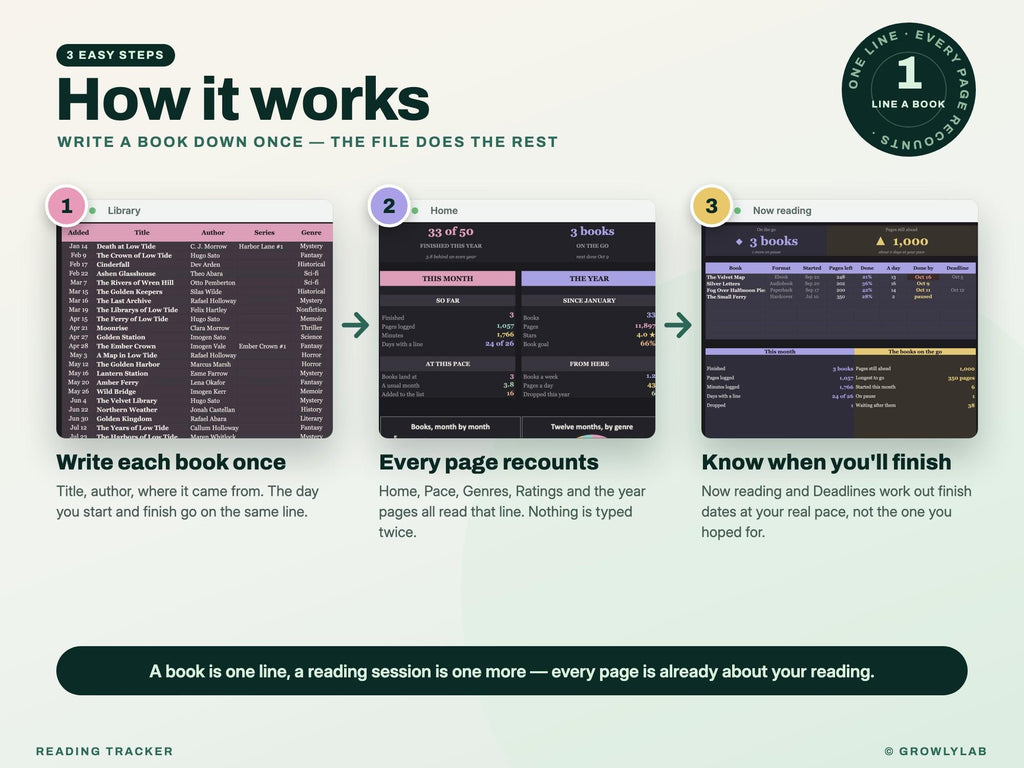Select 'The Velvet Library' title cell

(x=127, y=401)
